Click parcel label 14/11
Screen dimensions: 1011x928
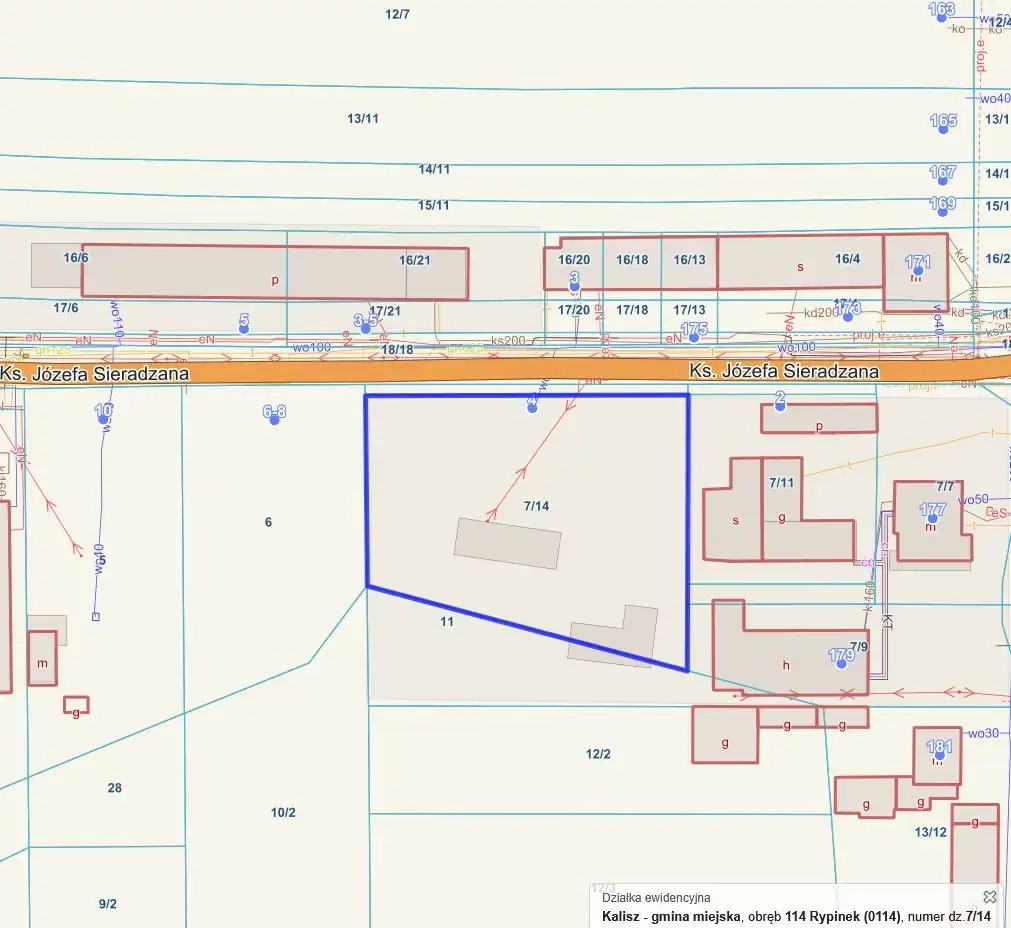[434, 169]
